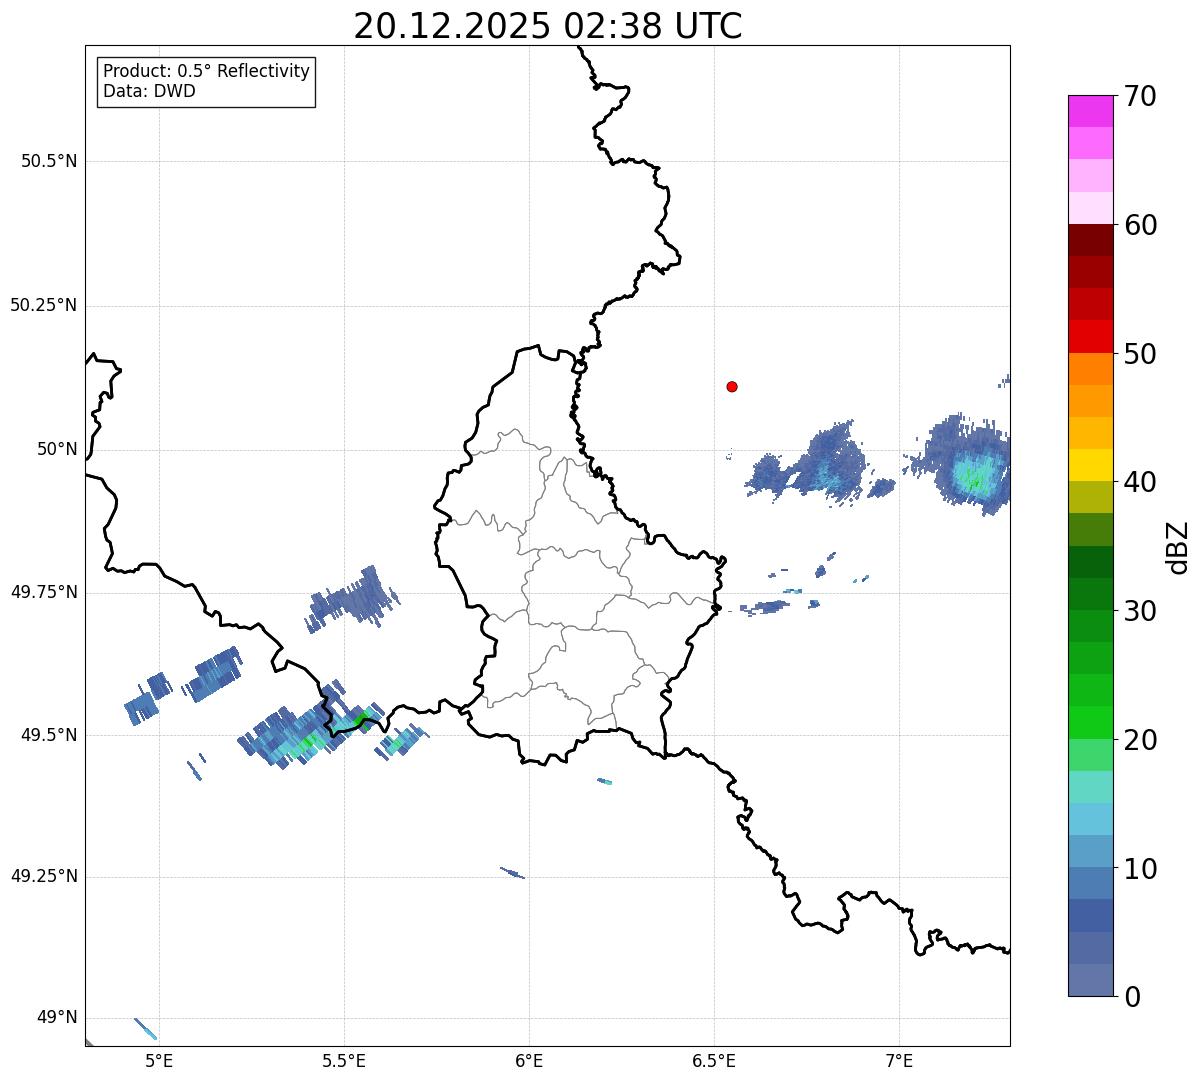This screenshot has height=1081, width=1202.
Task: Click the 6°E longitude label
Action: coord(529,1060)
